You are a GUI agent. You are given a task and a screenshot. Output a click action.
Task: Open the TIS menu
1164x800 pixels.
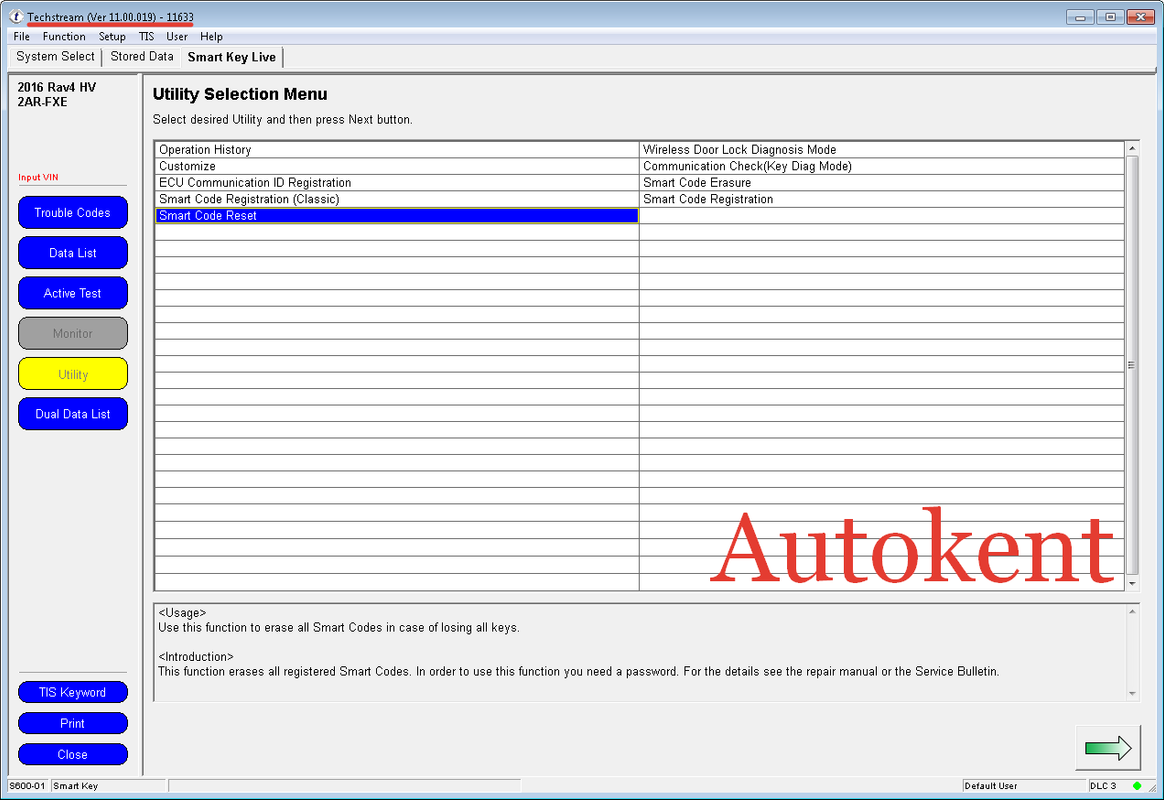pyautogui.click(x=146, y=36)
